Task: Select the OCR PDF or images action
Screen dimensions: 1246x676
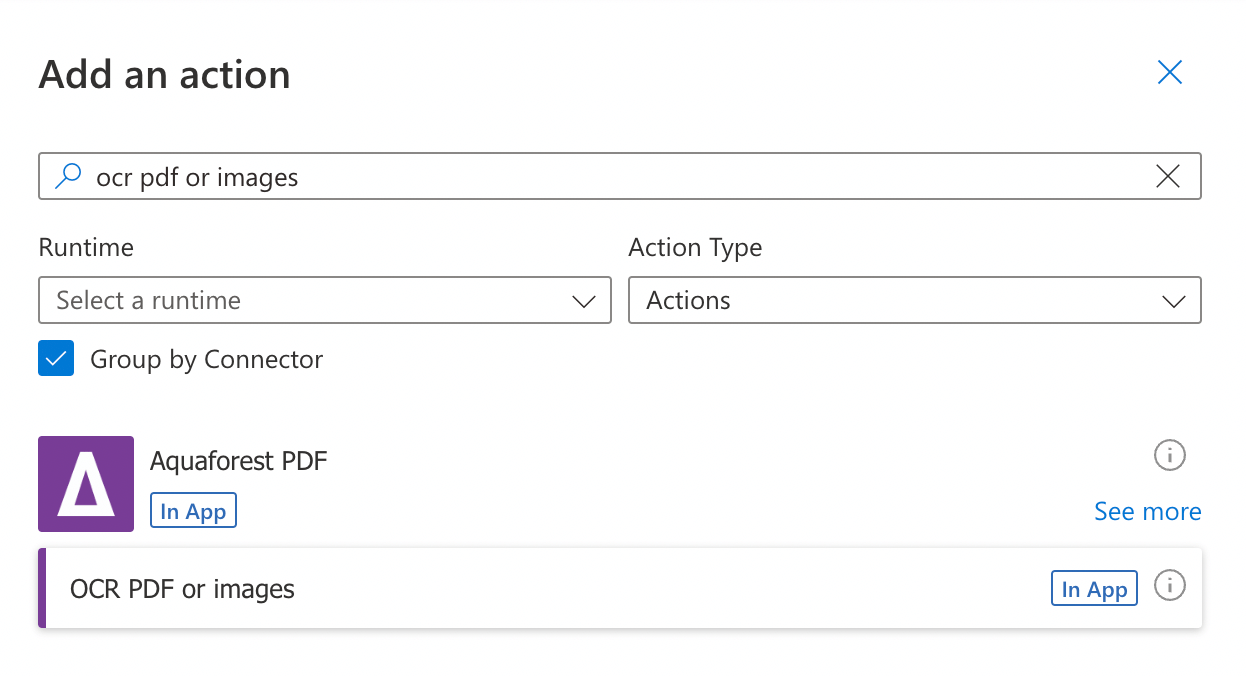Action: point(182,588)
